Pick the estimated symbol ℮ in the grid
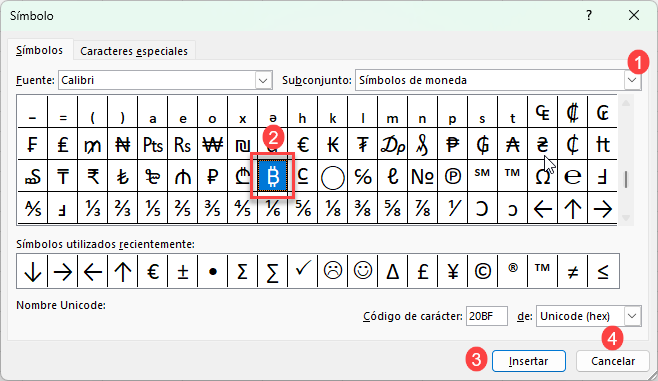 point(572,176)
